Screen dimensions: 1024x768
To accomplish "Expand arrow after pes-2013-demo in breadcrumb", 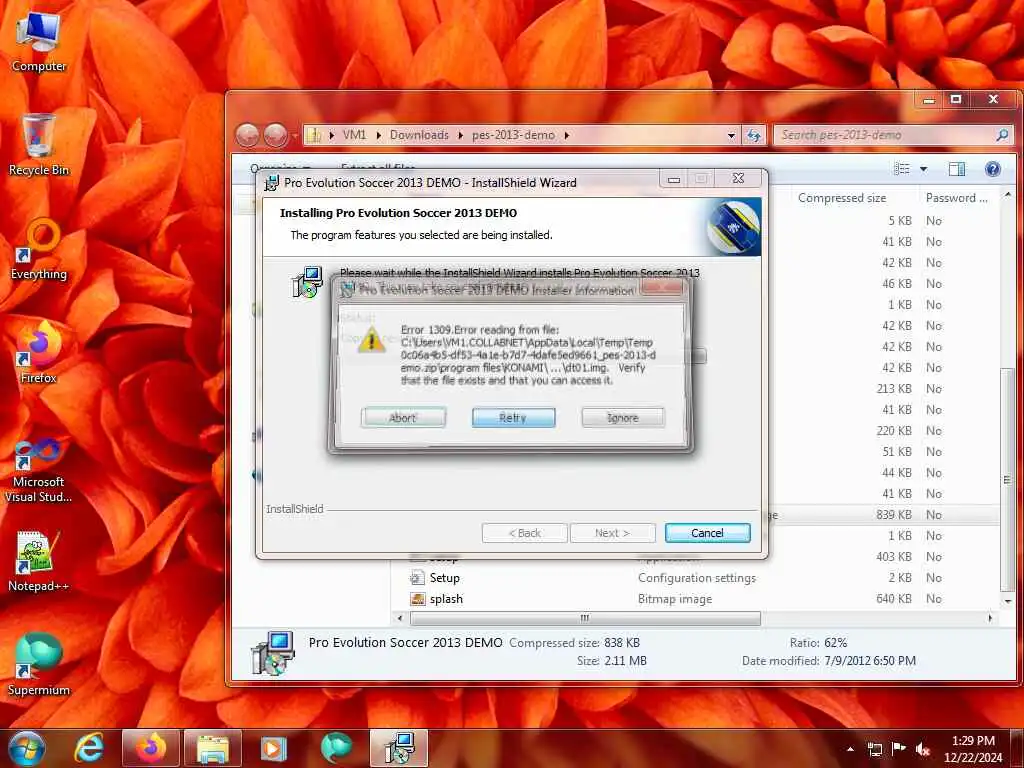I will tap(567, 135).
